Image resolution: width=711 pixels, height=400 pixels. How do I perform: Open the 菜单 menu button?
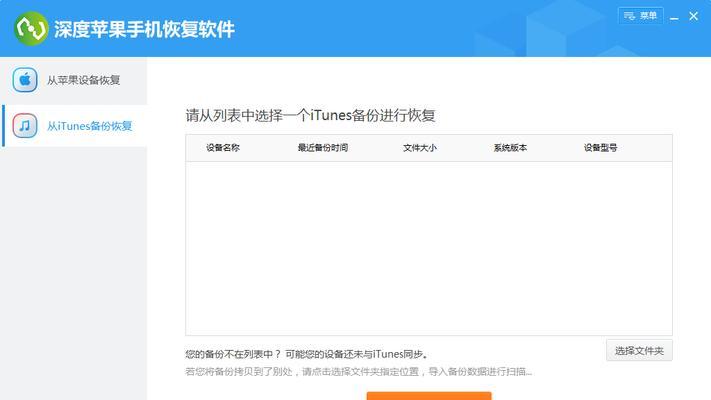pos(641,16)
